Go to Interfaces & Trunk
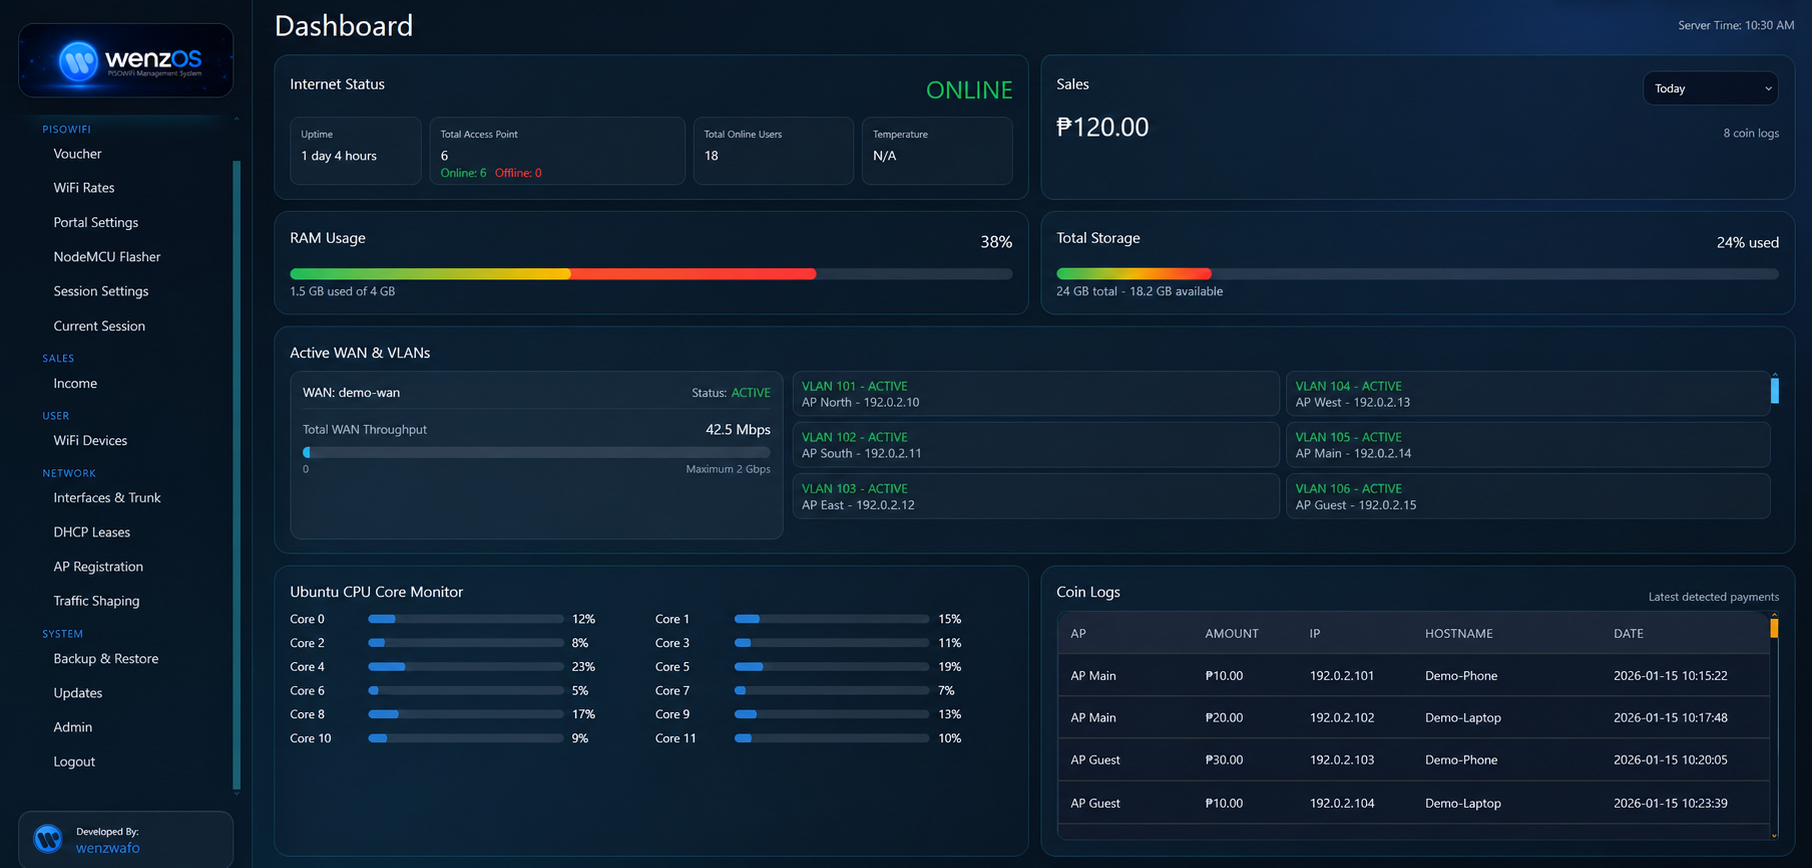Screen dimensions: 1812x868 click(x=107, y=498)
